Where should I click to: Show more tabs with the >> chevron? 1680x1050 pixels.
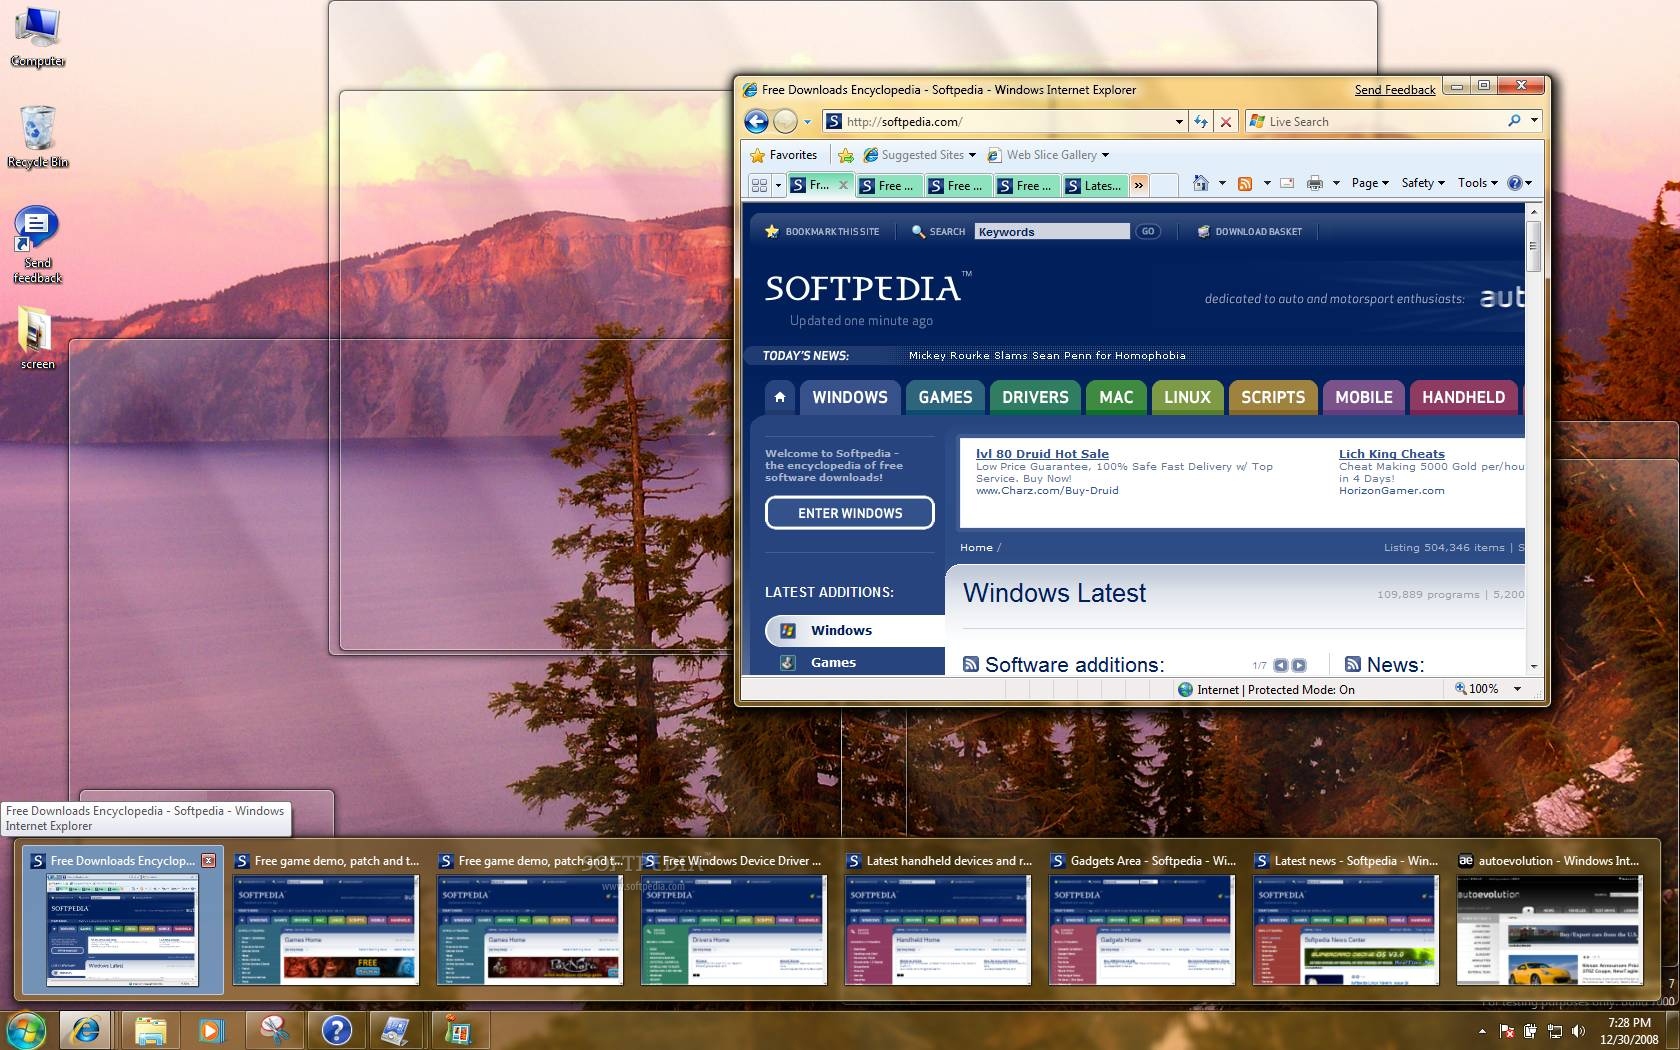click(1138, 185)
